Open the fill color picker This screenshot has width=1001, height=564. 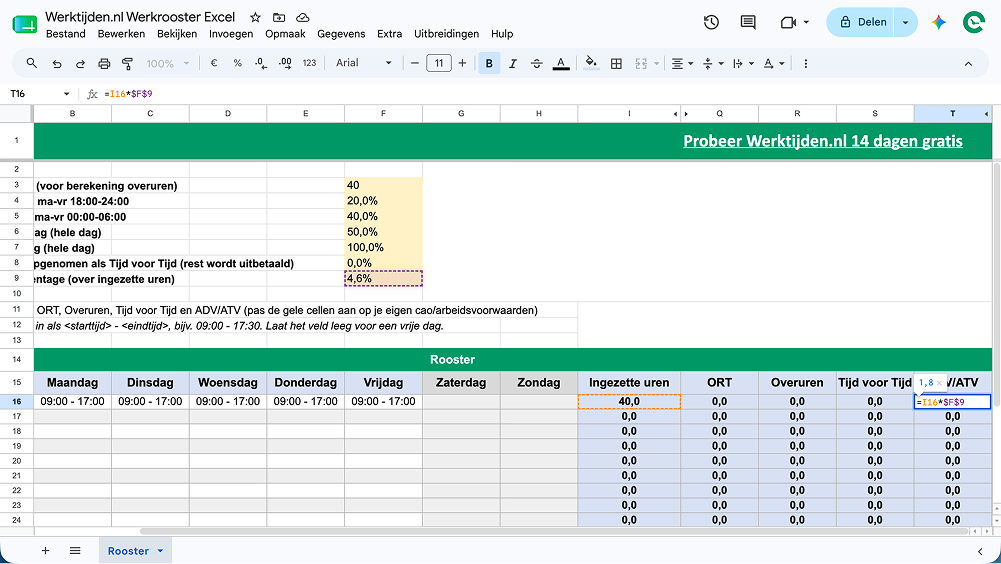591,63
